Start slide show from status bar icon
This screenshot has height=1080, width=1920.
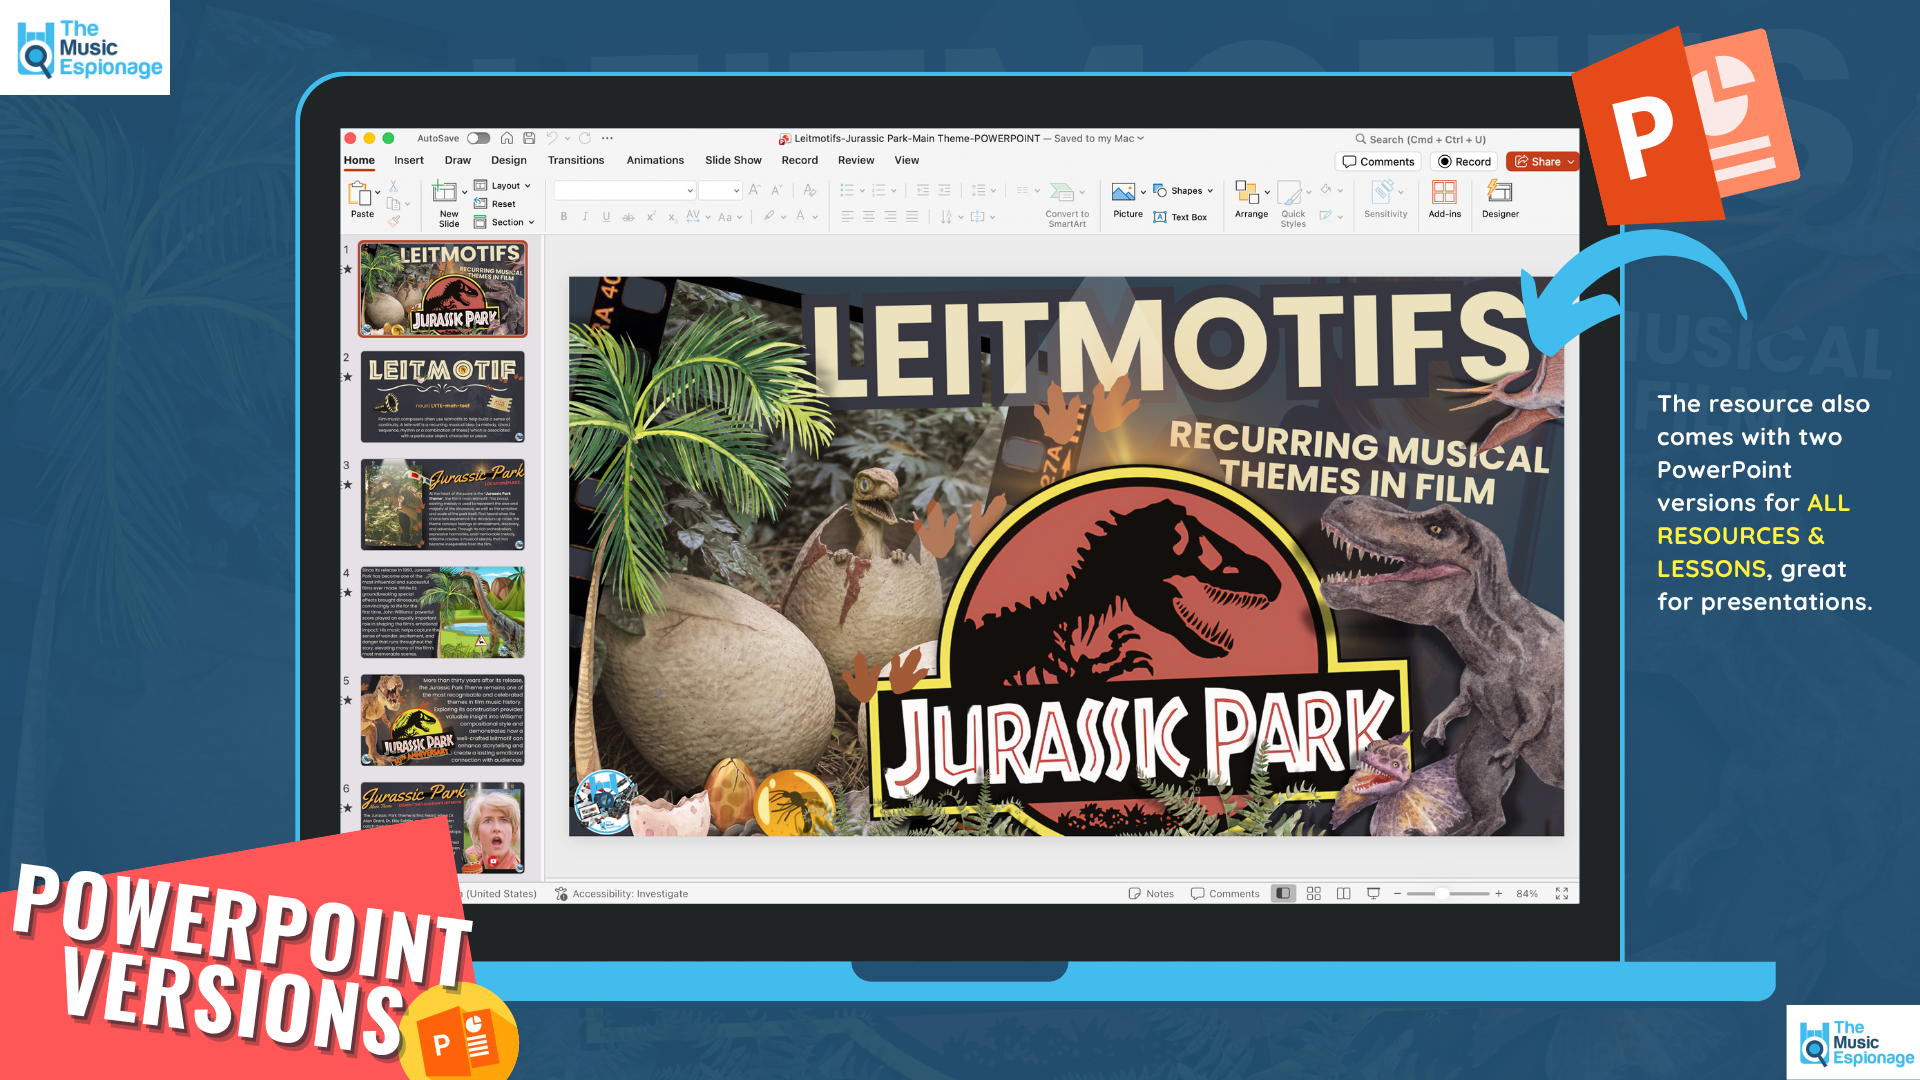[1374, 894]
